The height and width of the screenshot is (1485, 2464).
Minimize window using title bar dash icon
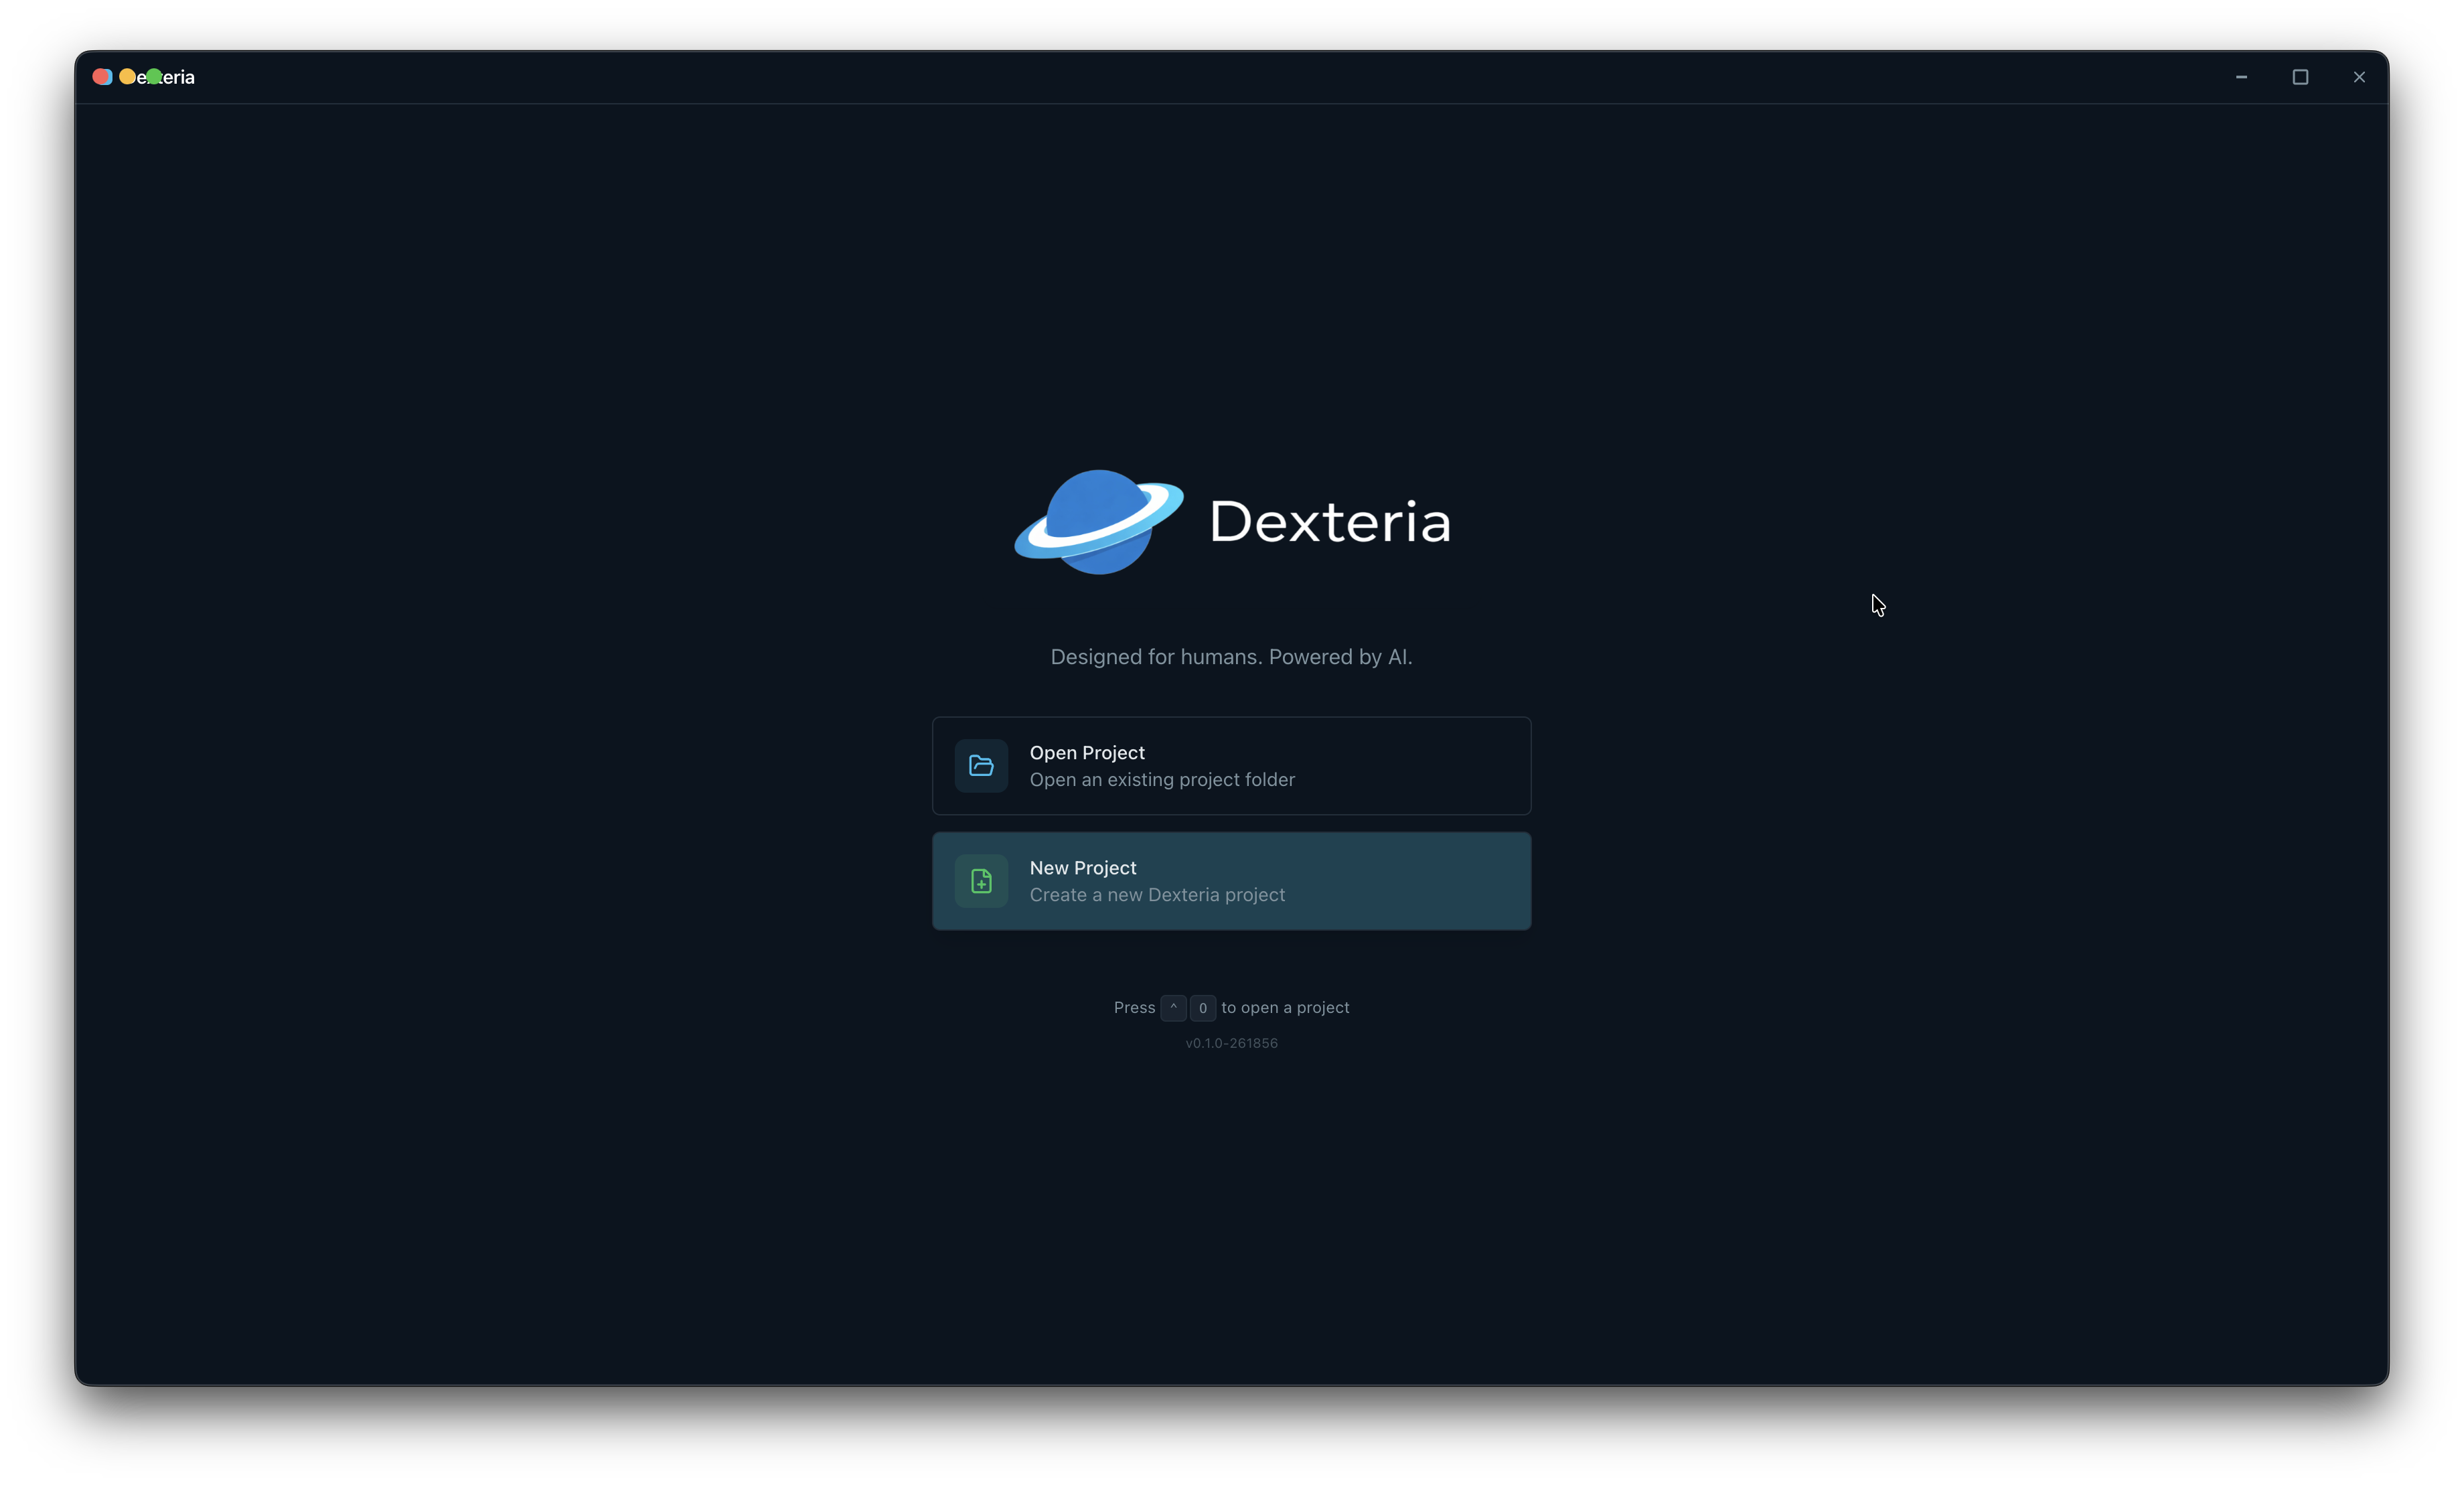[x=2241, y=77]
